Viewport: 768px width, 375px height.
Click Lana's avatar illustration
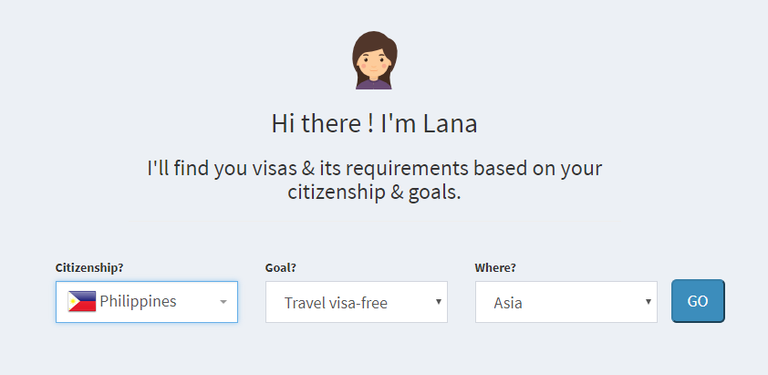pyautogui.click(x=374, y=60)
